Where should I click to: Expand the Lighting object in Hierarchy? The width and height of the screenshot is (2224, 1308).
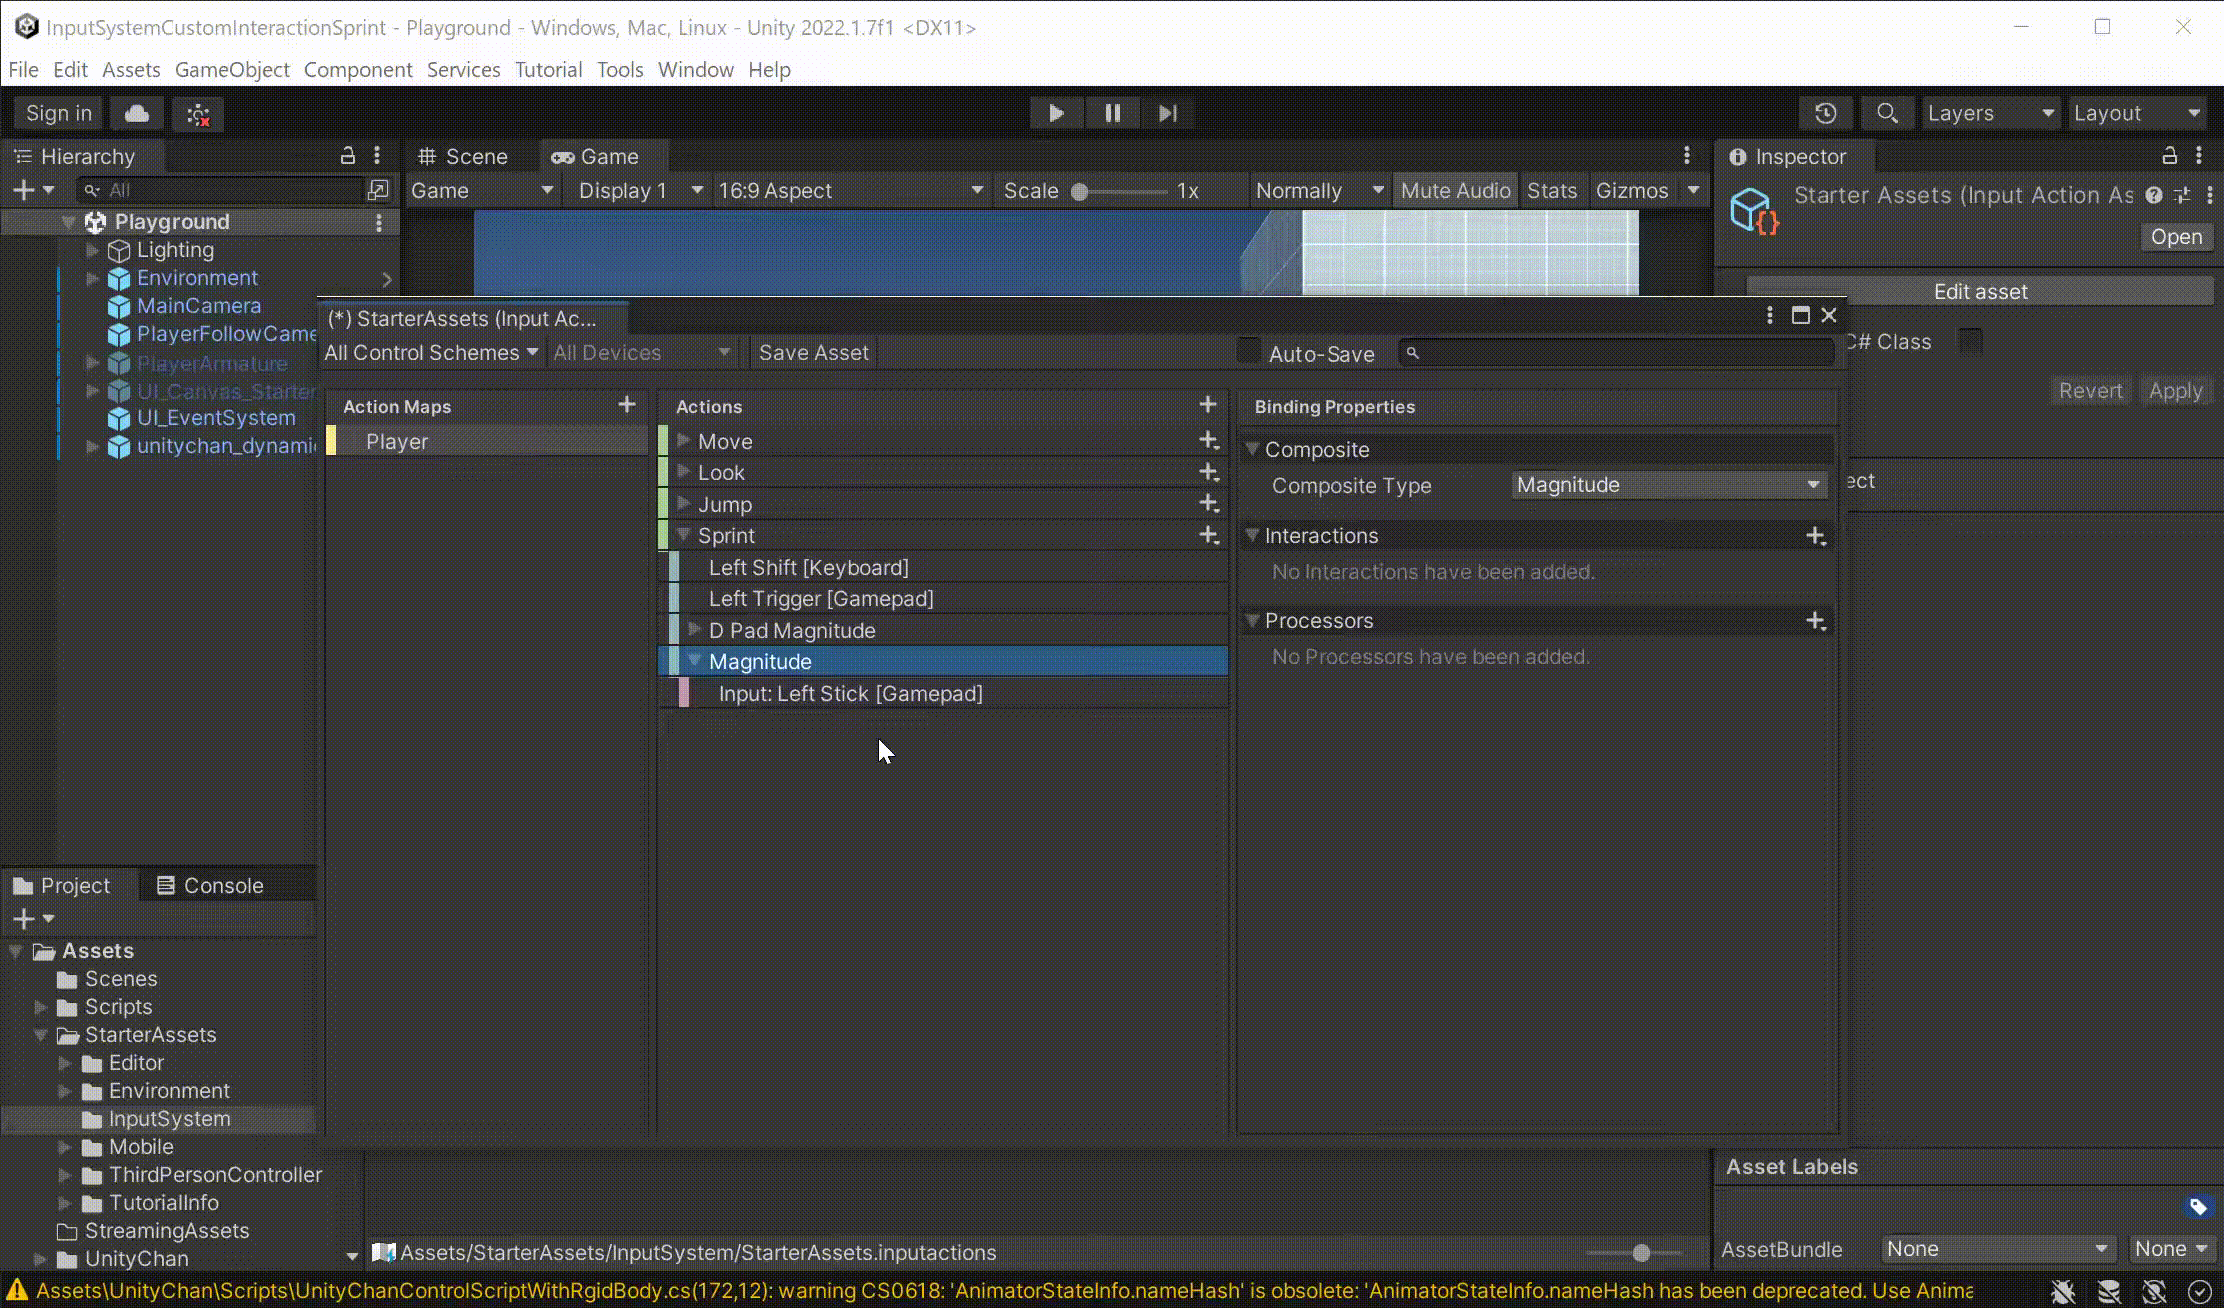click(93, 249)
